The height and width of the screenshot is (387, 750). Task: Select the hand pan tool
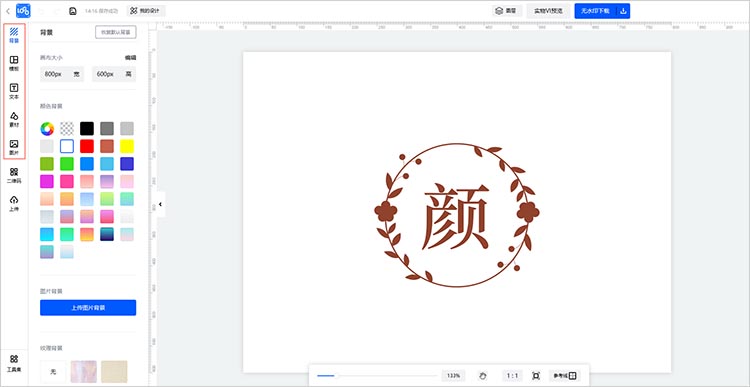coord(483,376)
